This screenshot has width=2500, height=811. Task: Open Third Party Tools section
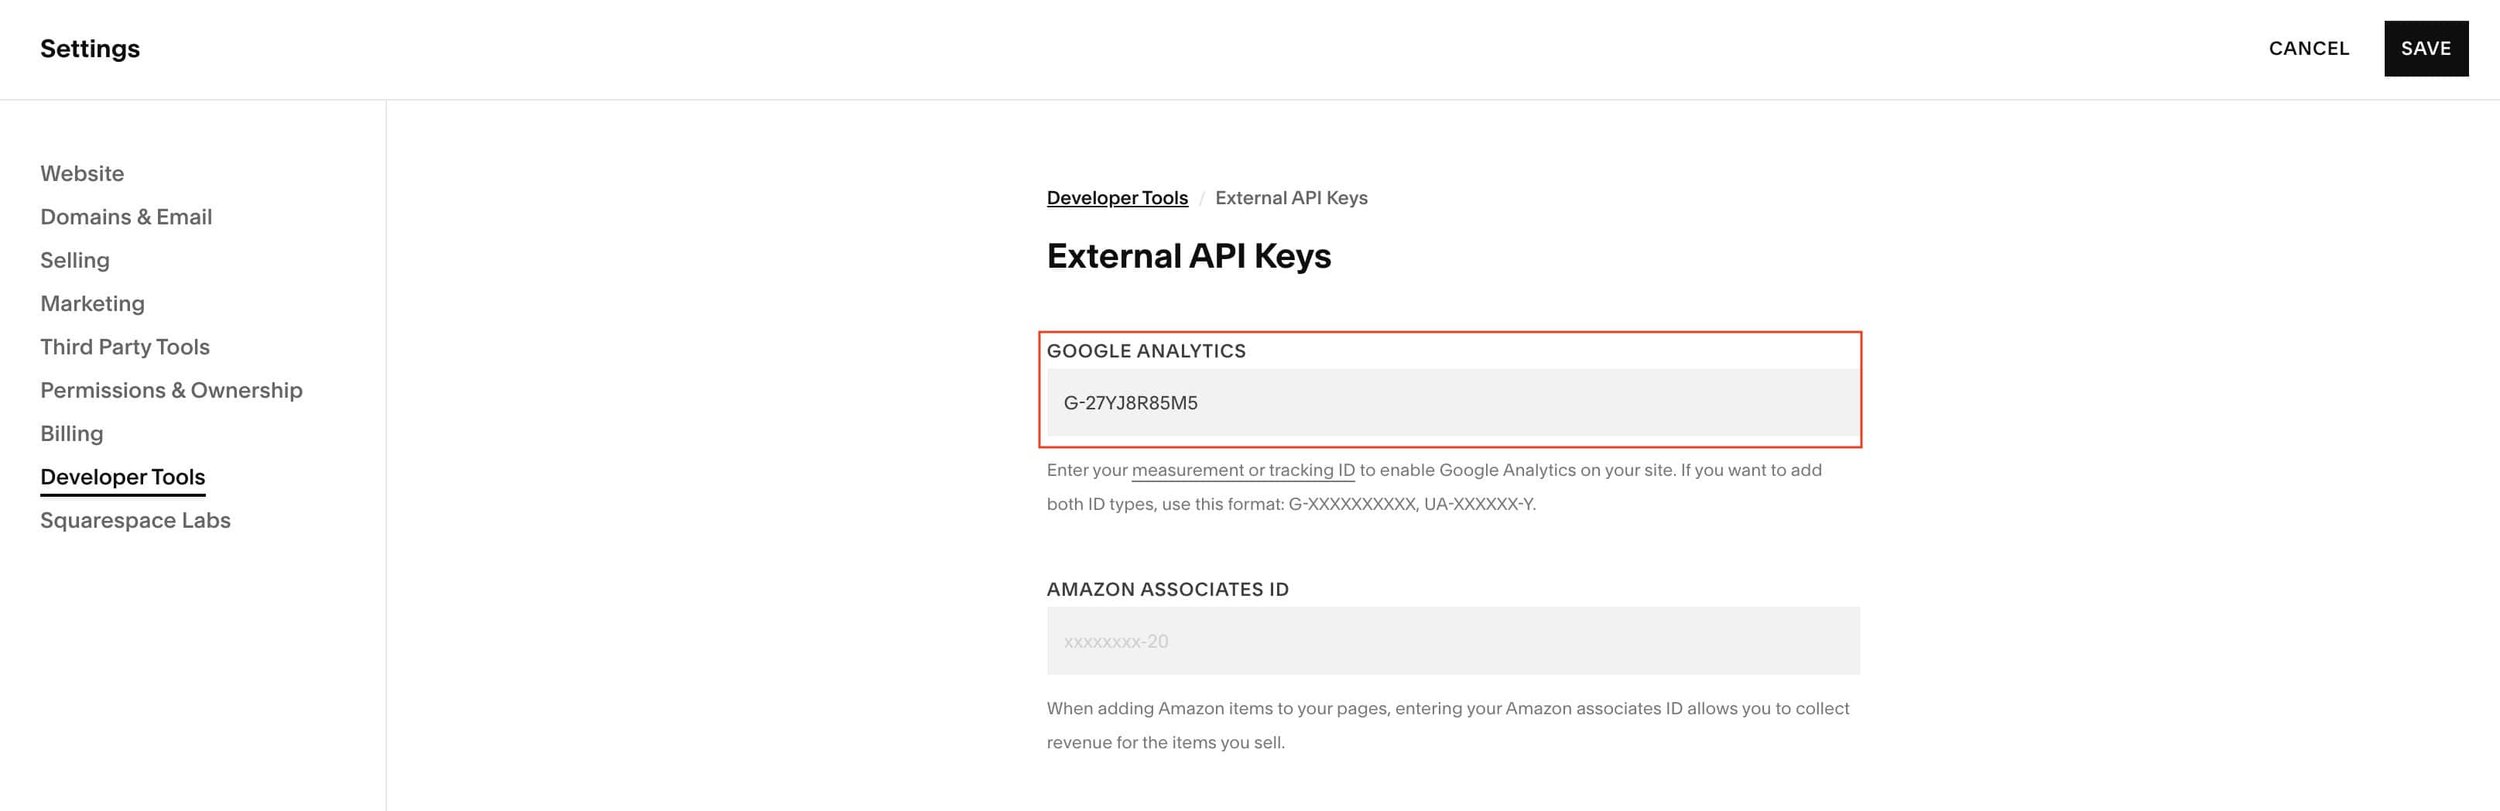(125, 347)
